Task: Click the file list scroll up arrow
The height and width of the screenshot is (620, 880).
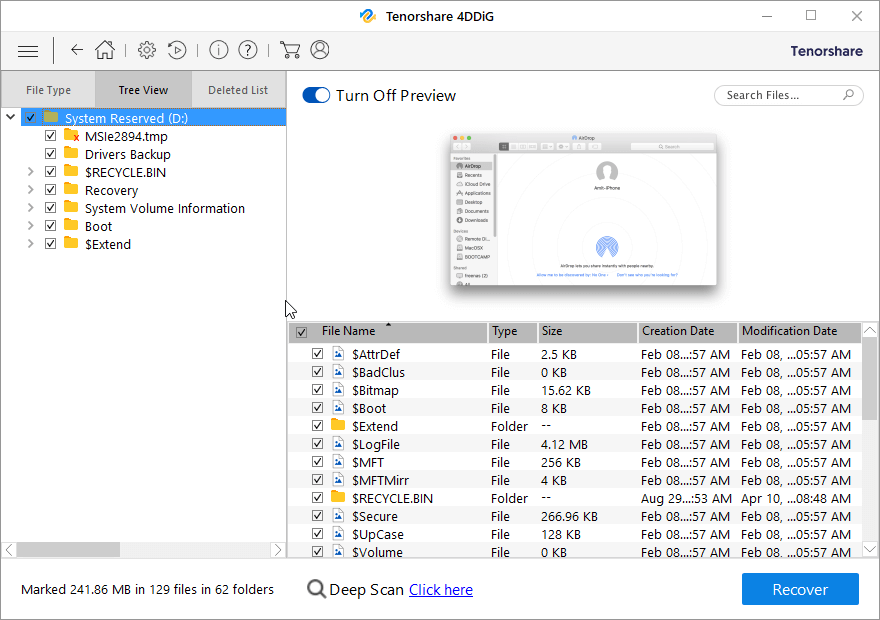Action: click(869, 330)
